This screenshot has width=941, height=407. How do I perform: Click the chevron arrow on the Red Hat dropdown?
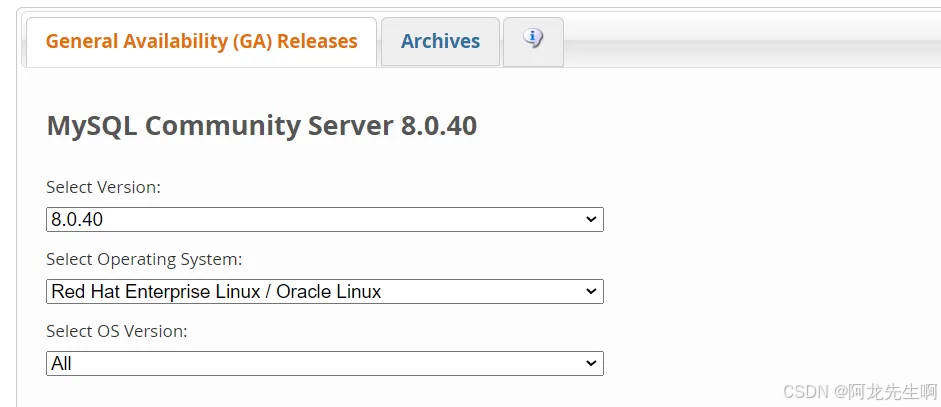(x=591, y=292)
